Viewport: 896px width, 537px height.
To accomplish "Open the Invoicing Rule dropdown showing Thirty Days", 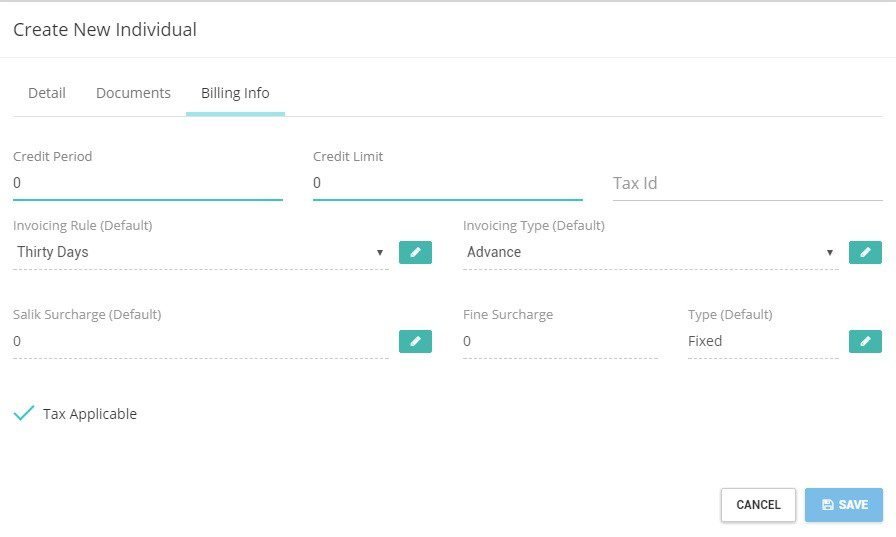I will pos(201,252).
